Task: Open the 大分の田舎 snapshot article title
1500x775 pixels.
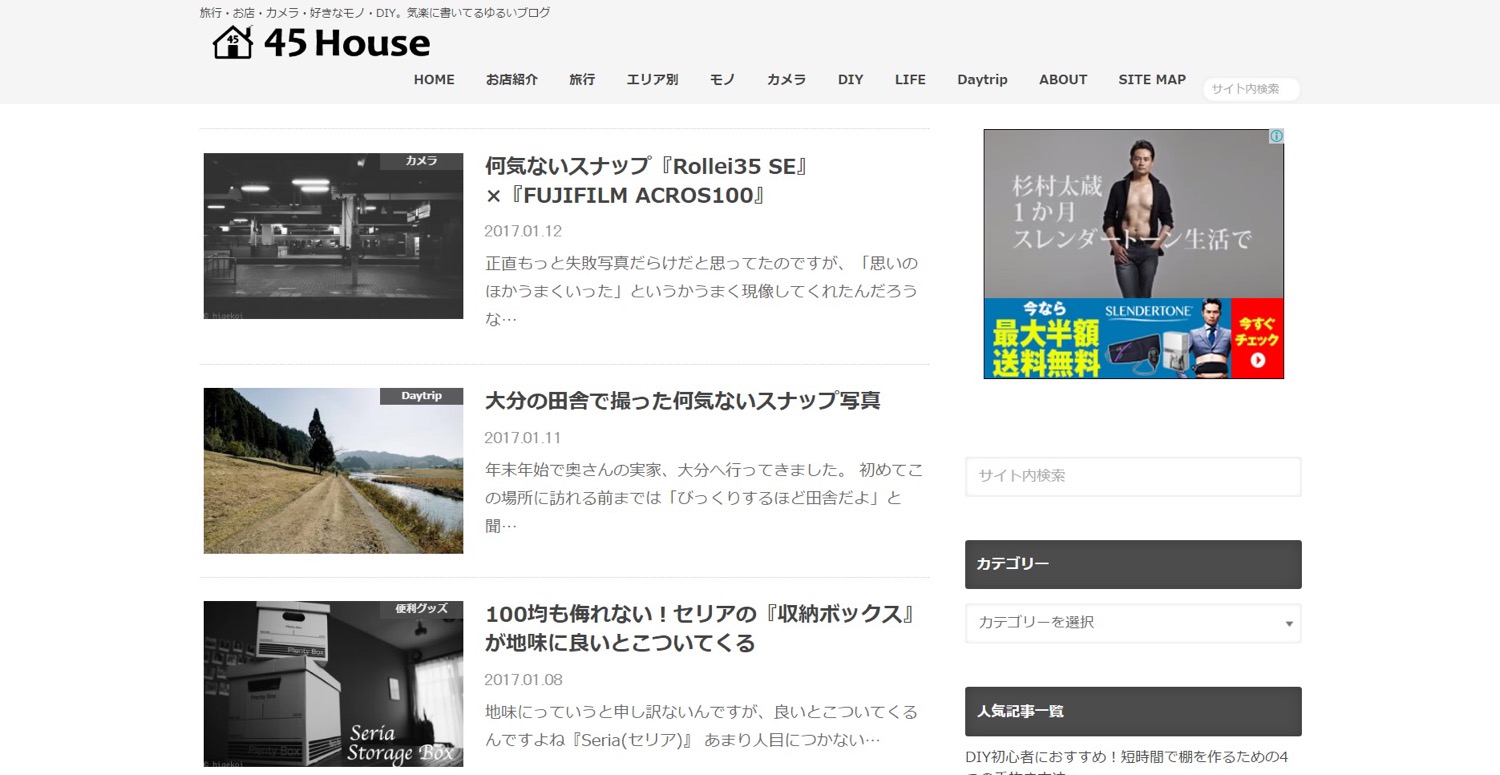Action: (x=682, y=401)
